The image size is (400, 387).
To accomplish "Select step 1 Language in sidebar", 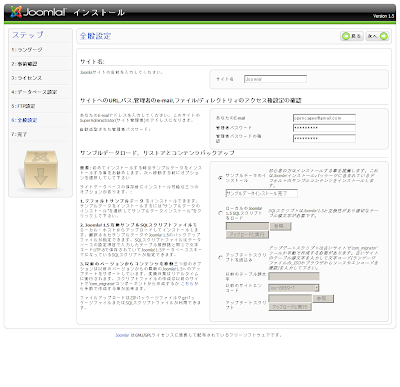I will click(27, 50).
